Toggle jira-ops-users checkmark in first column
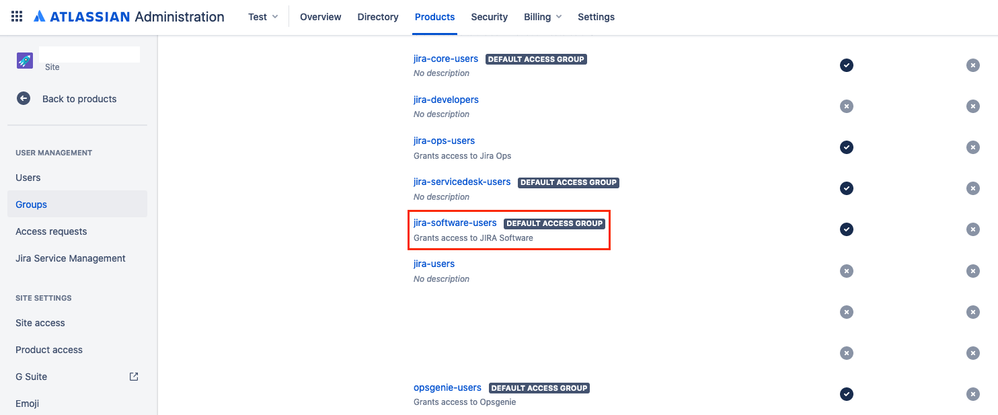 pos(846,147)
